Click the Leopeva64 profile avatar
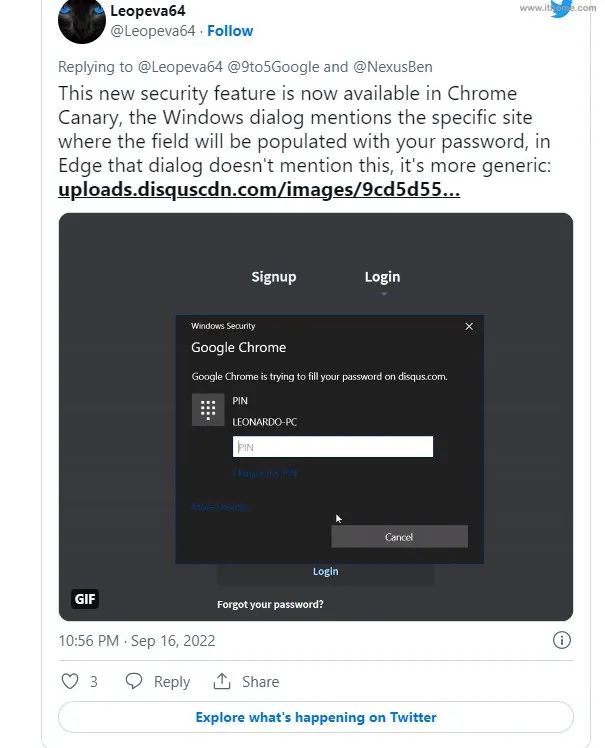 coord(82,21)
